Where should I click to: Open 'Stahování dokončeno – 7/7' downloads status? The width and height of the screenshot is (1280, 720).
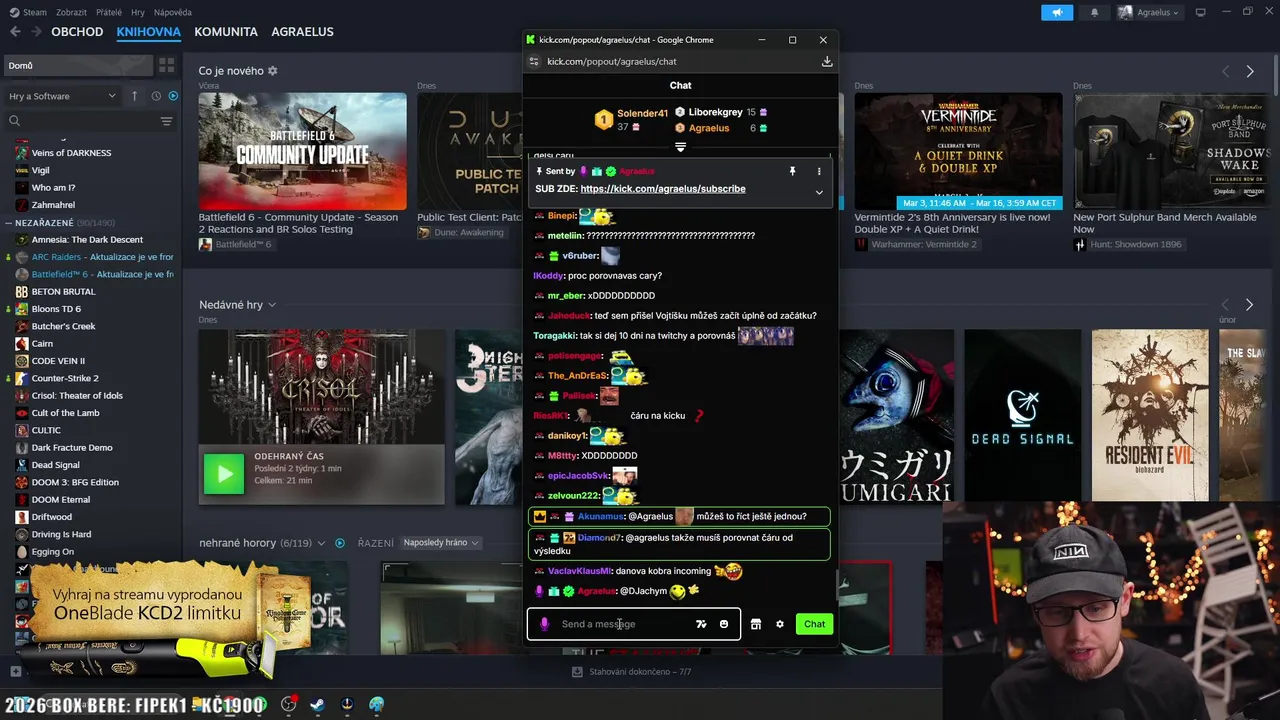coord(631,672)
